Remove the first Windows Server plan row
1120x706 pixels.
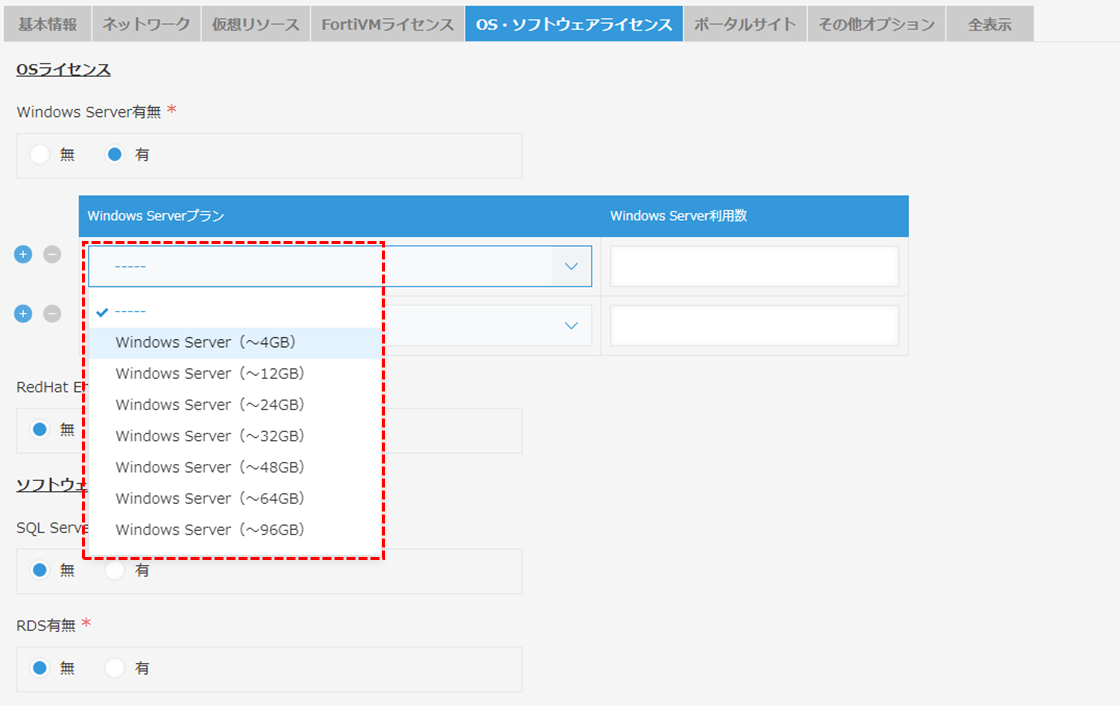52,254
